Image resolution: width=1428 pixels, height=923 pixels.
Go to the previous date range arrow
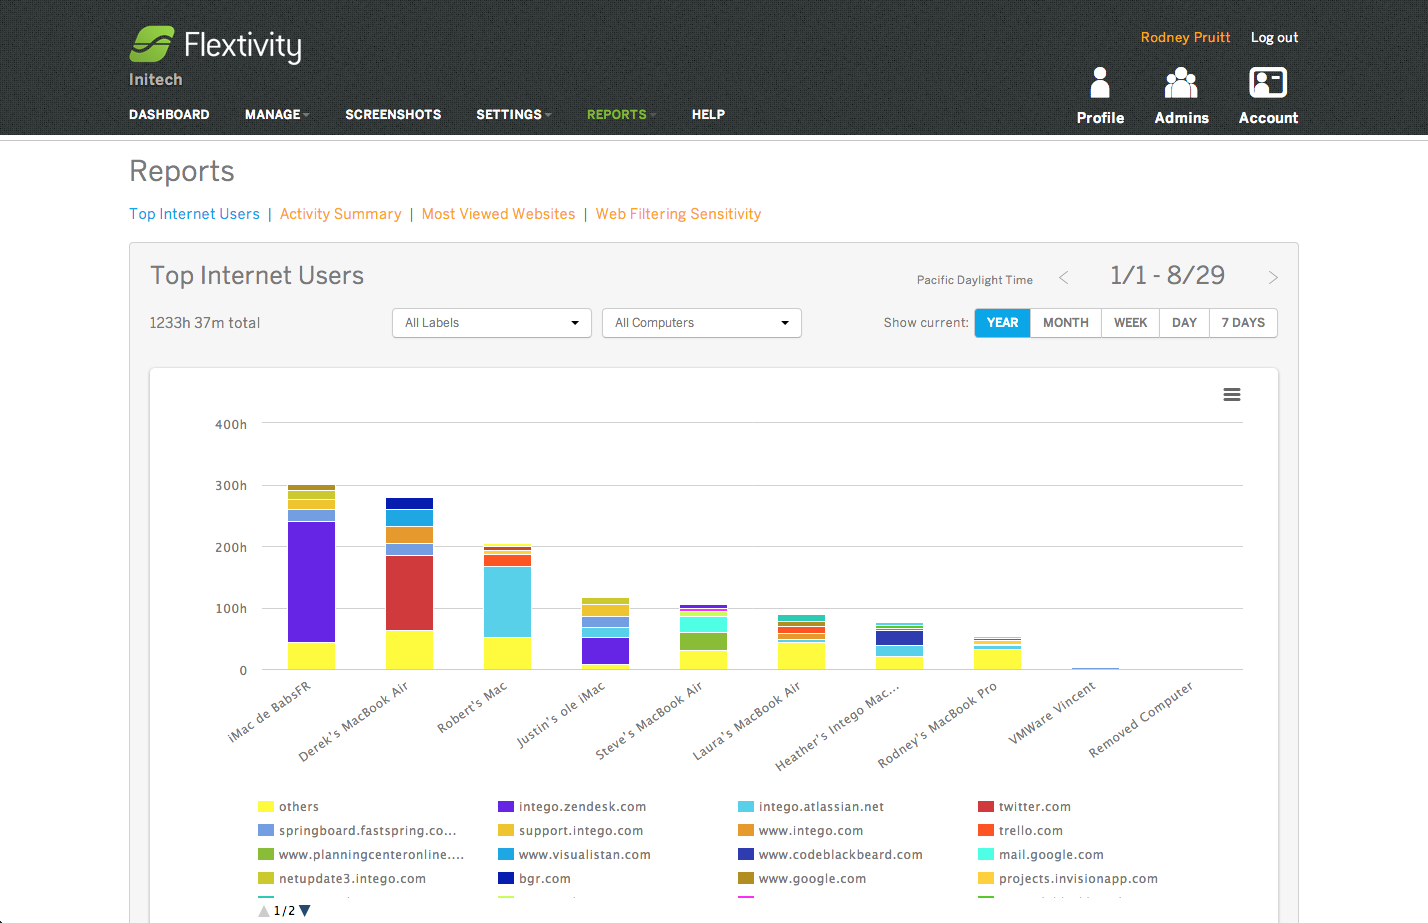[x=1063, y=277]
